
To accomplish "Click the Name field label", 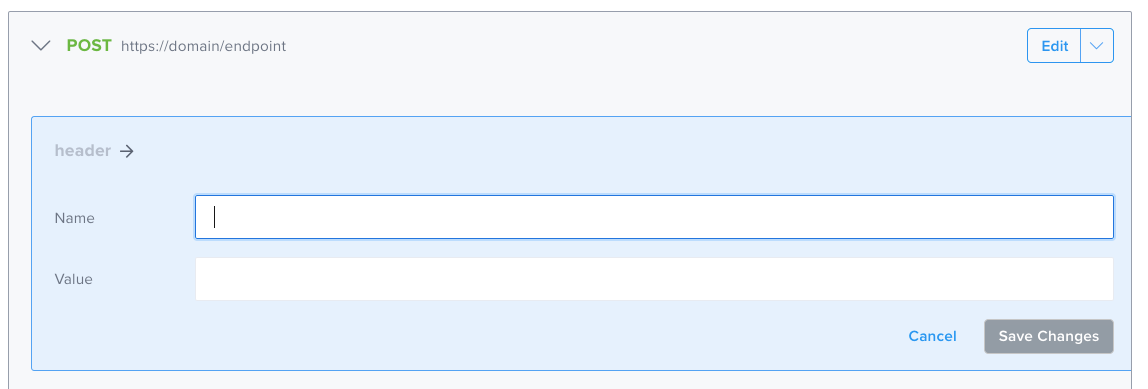I will [x=74, y=218].
